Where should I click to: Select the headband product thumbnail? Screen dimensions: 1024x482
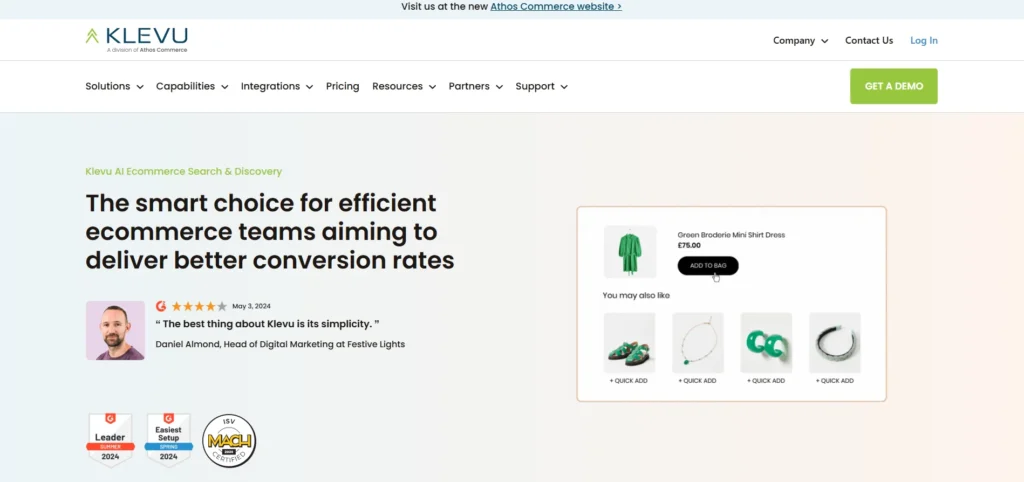coord(835,342)
